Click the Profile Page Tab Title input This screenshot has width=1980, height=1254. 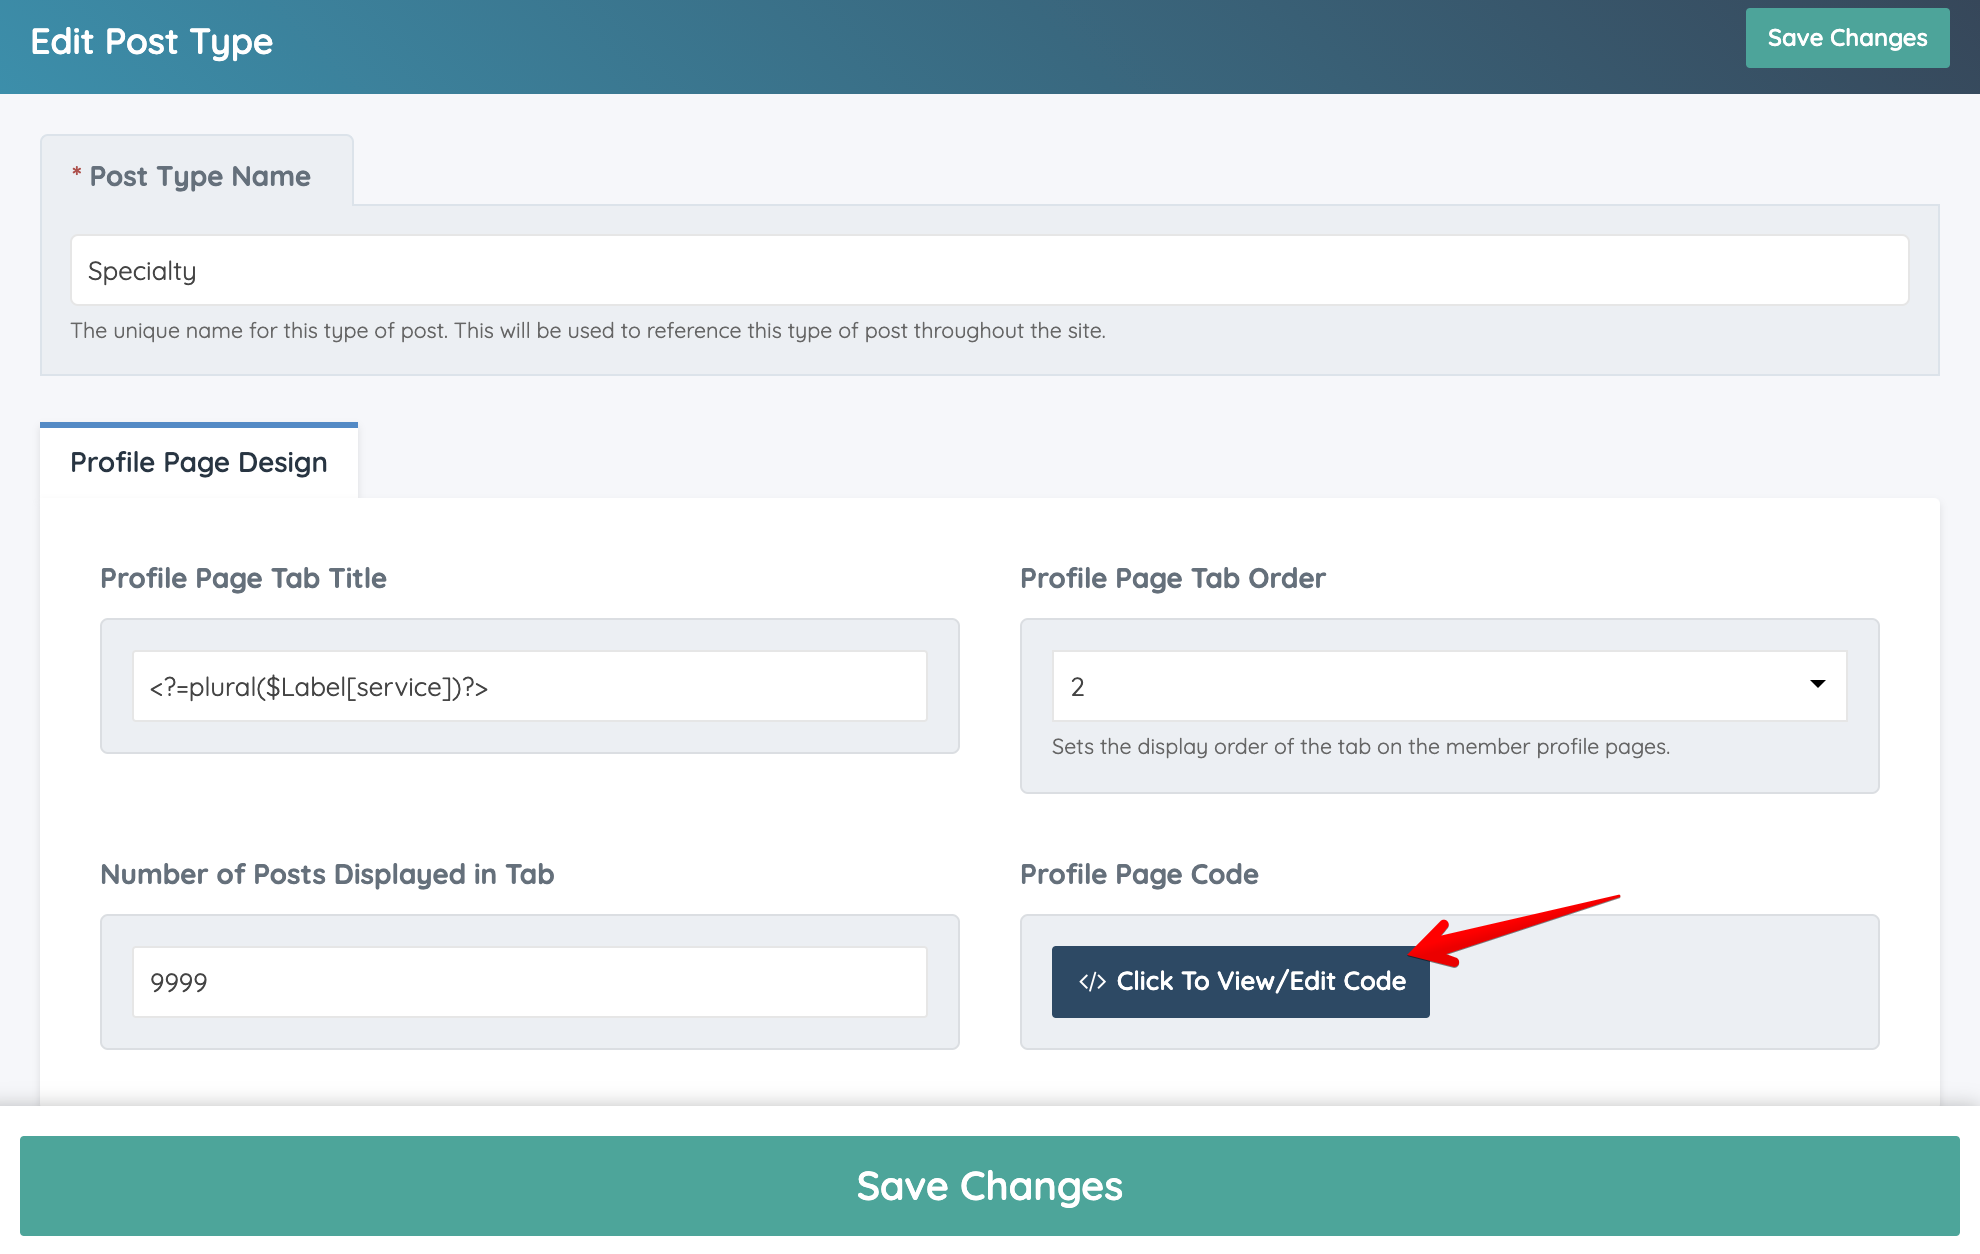click(x=529, y=687)
